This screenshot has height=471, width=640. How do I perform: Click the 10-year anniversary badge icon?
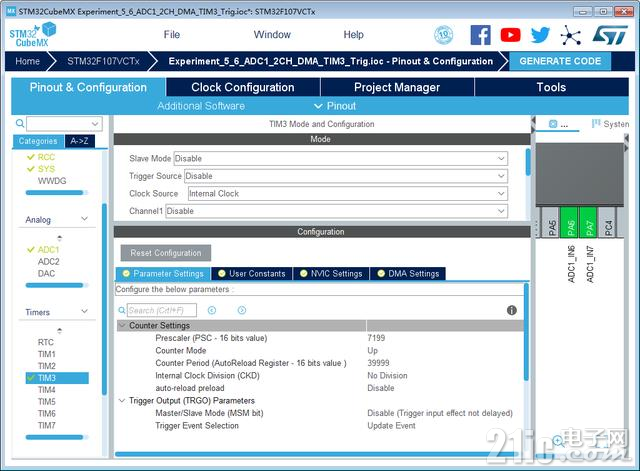pos(444,35)
